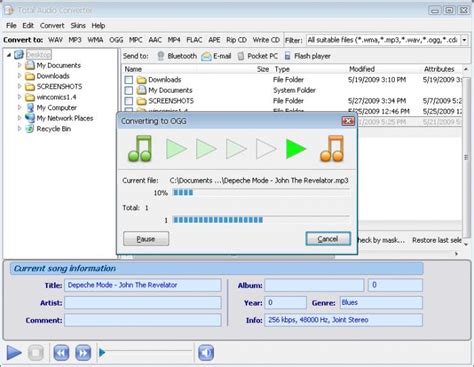
Task: Choose WAV as the conversion format
Action: pyautogui.click(x=55, y=40)
